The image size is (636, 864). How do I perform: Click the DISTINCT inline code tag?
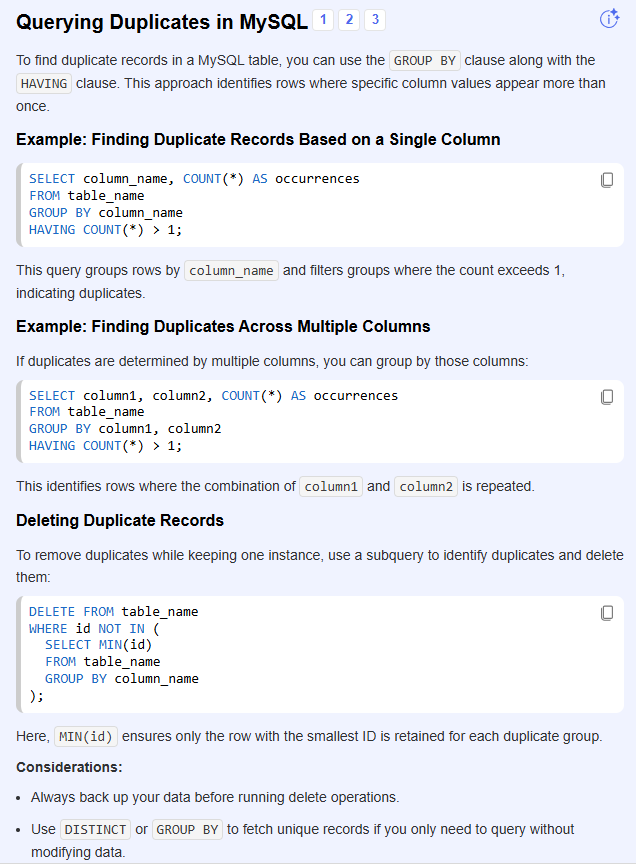(95, 829)
